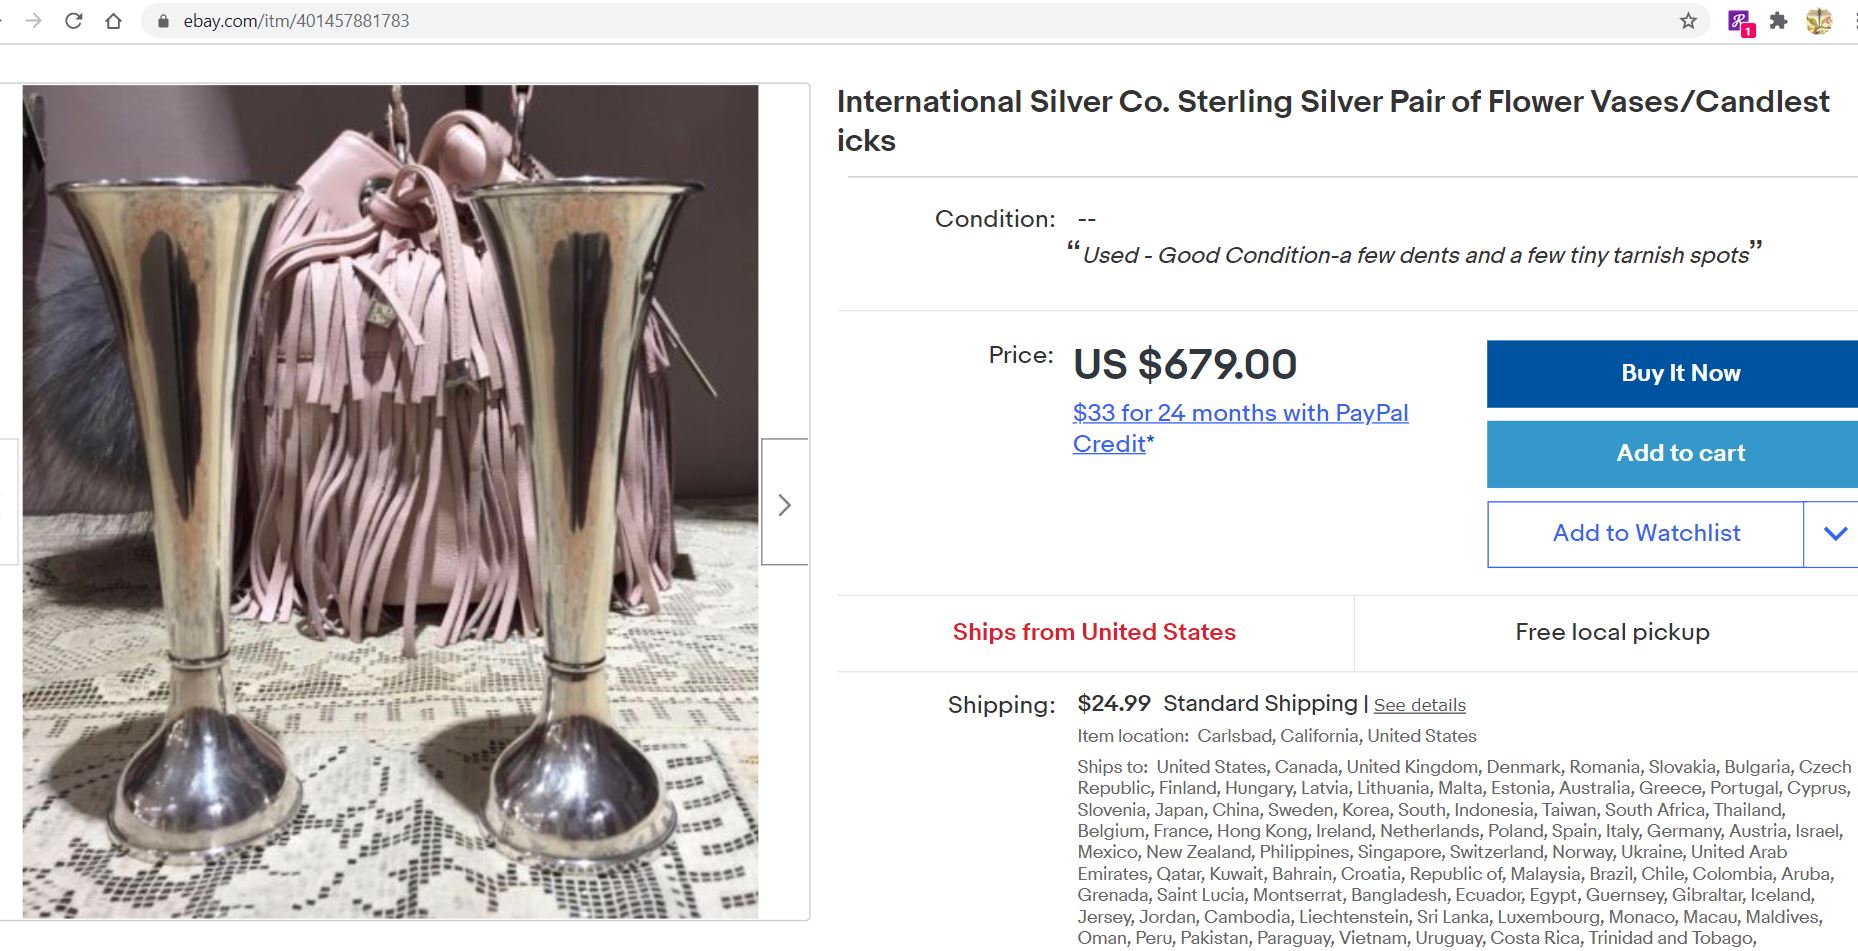Click the main product image of the vases
The image size is (1858, 951).
390,500
